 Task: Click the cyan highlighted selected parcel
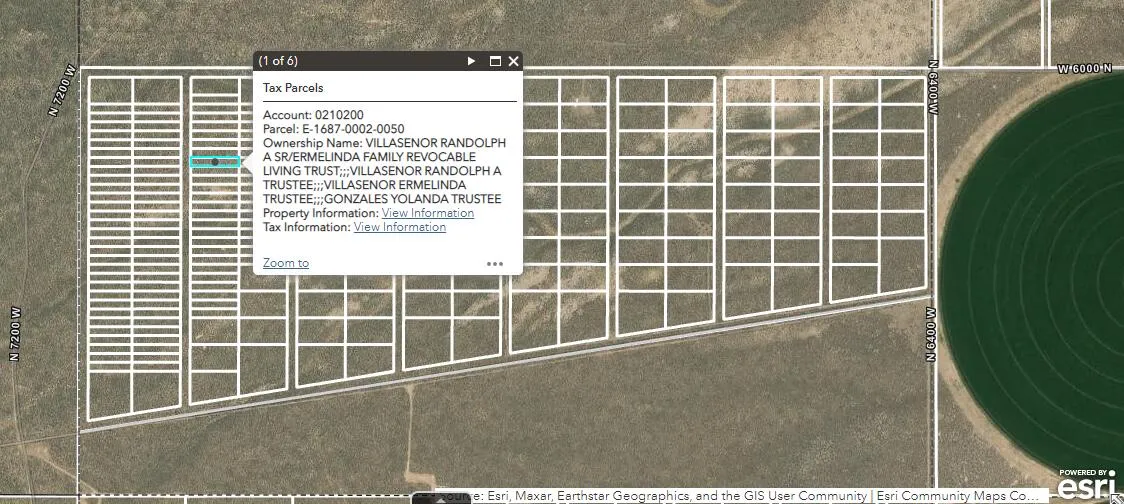tap(227, 162)
